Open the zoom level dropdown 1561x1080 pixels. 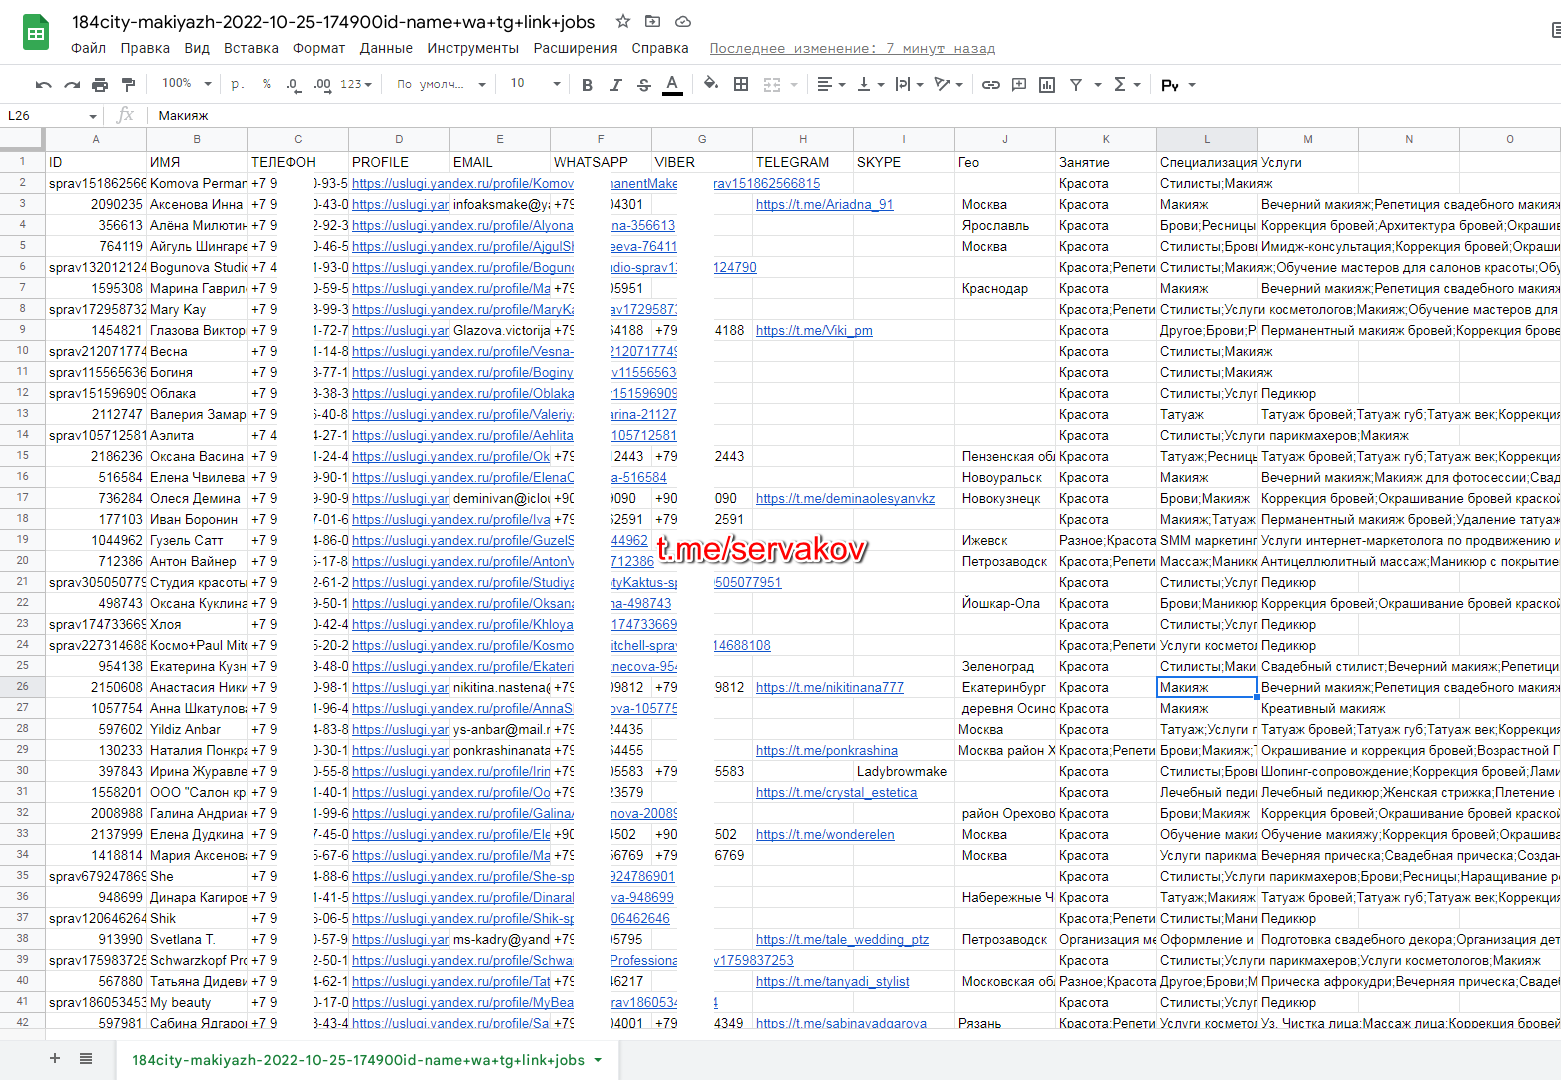pyautogui.click(x=187, y=84)
